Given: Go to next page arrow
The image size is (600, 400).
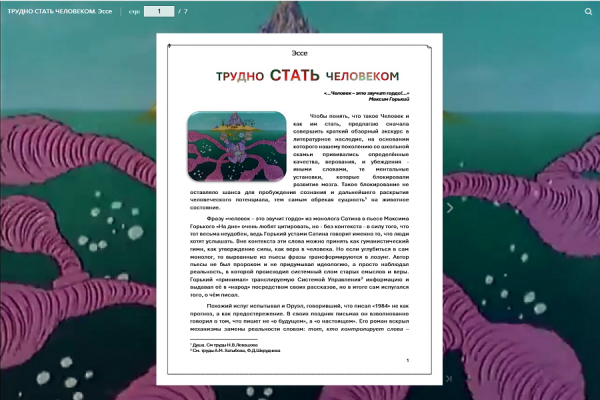Looking at the screenshot, I should (450, 208).
